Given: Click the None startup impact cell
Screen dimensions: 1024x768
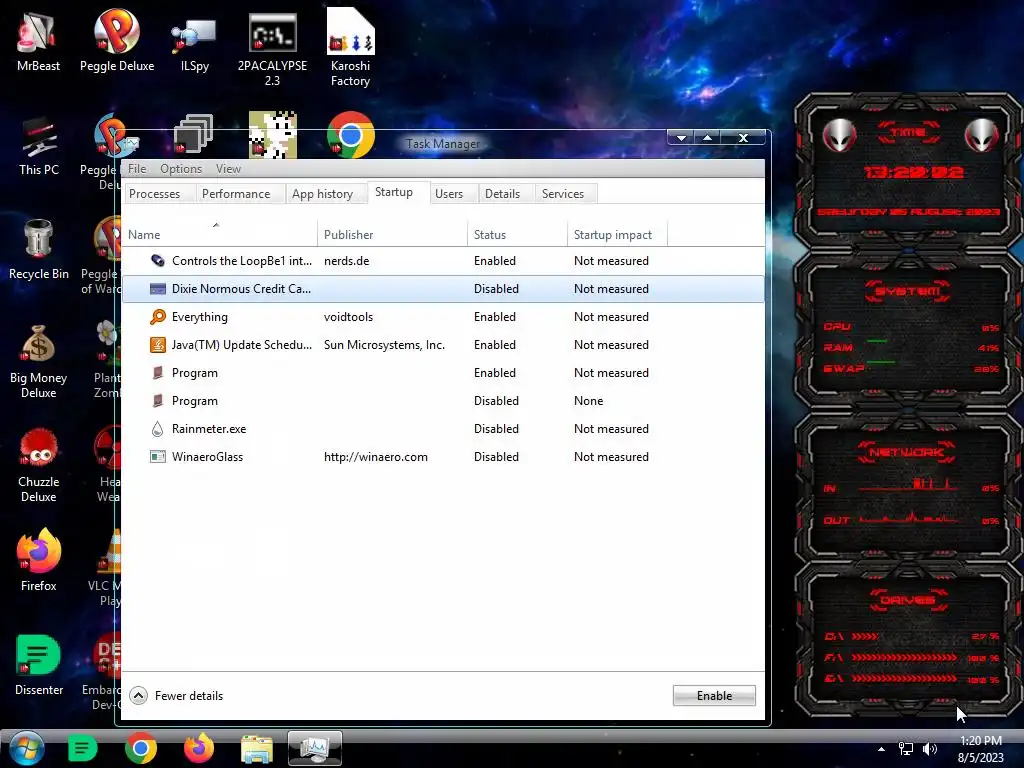Looking at the screenshot, I should click(x=588, y=401).
